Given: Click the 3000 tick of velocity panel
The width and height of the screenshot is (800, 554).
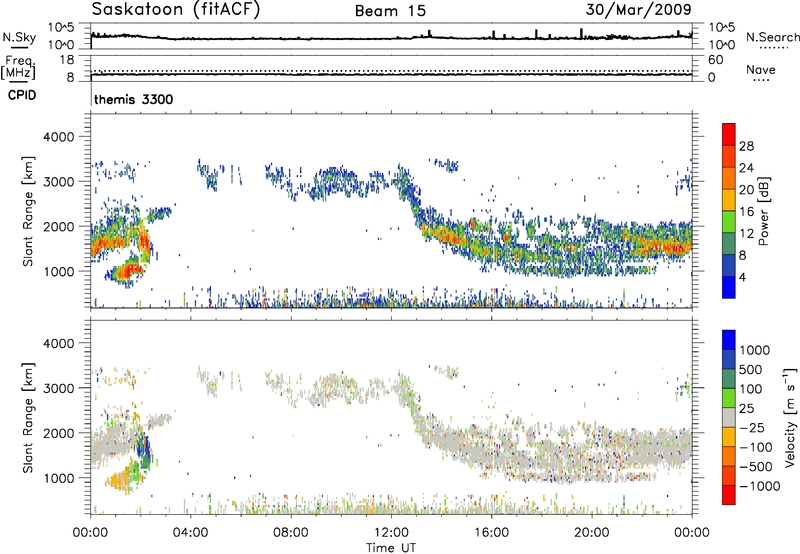Looking at the screenshot, I should tap(58, 388).
